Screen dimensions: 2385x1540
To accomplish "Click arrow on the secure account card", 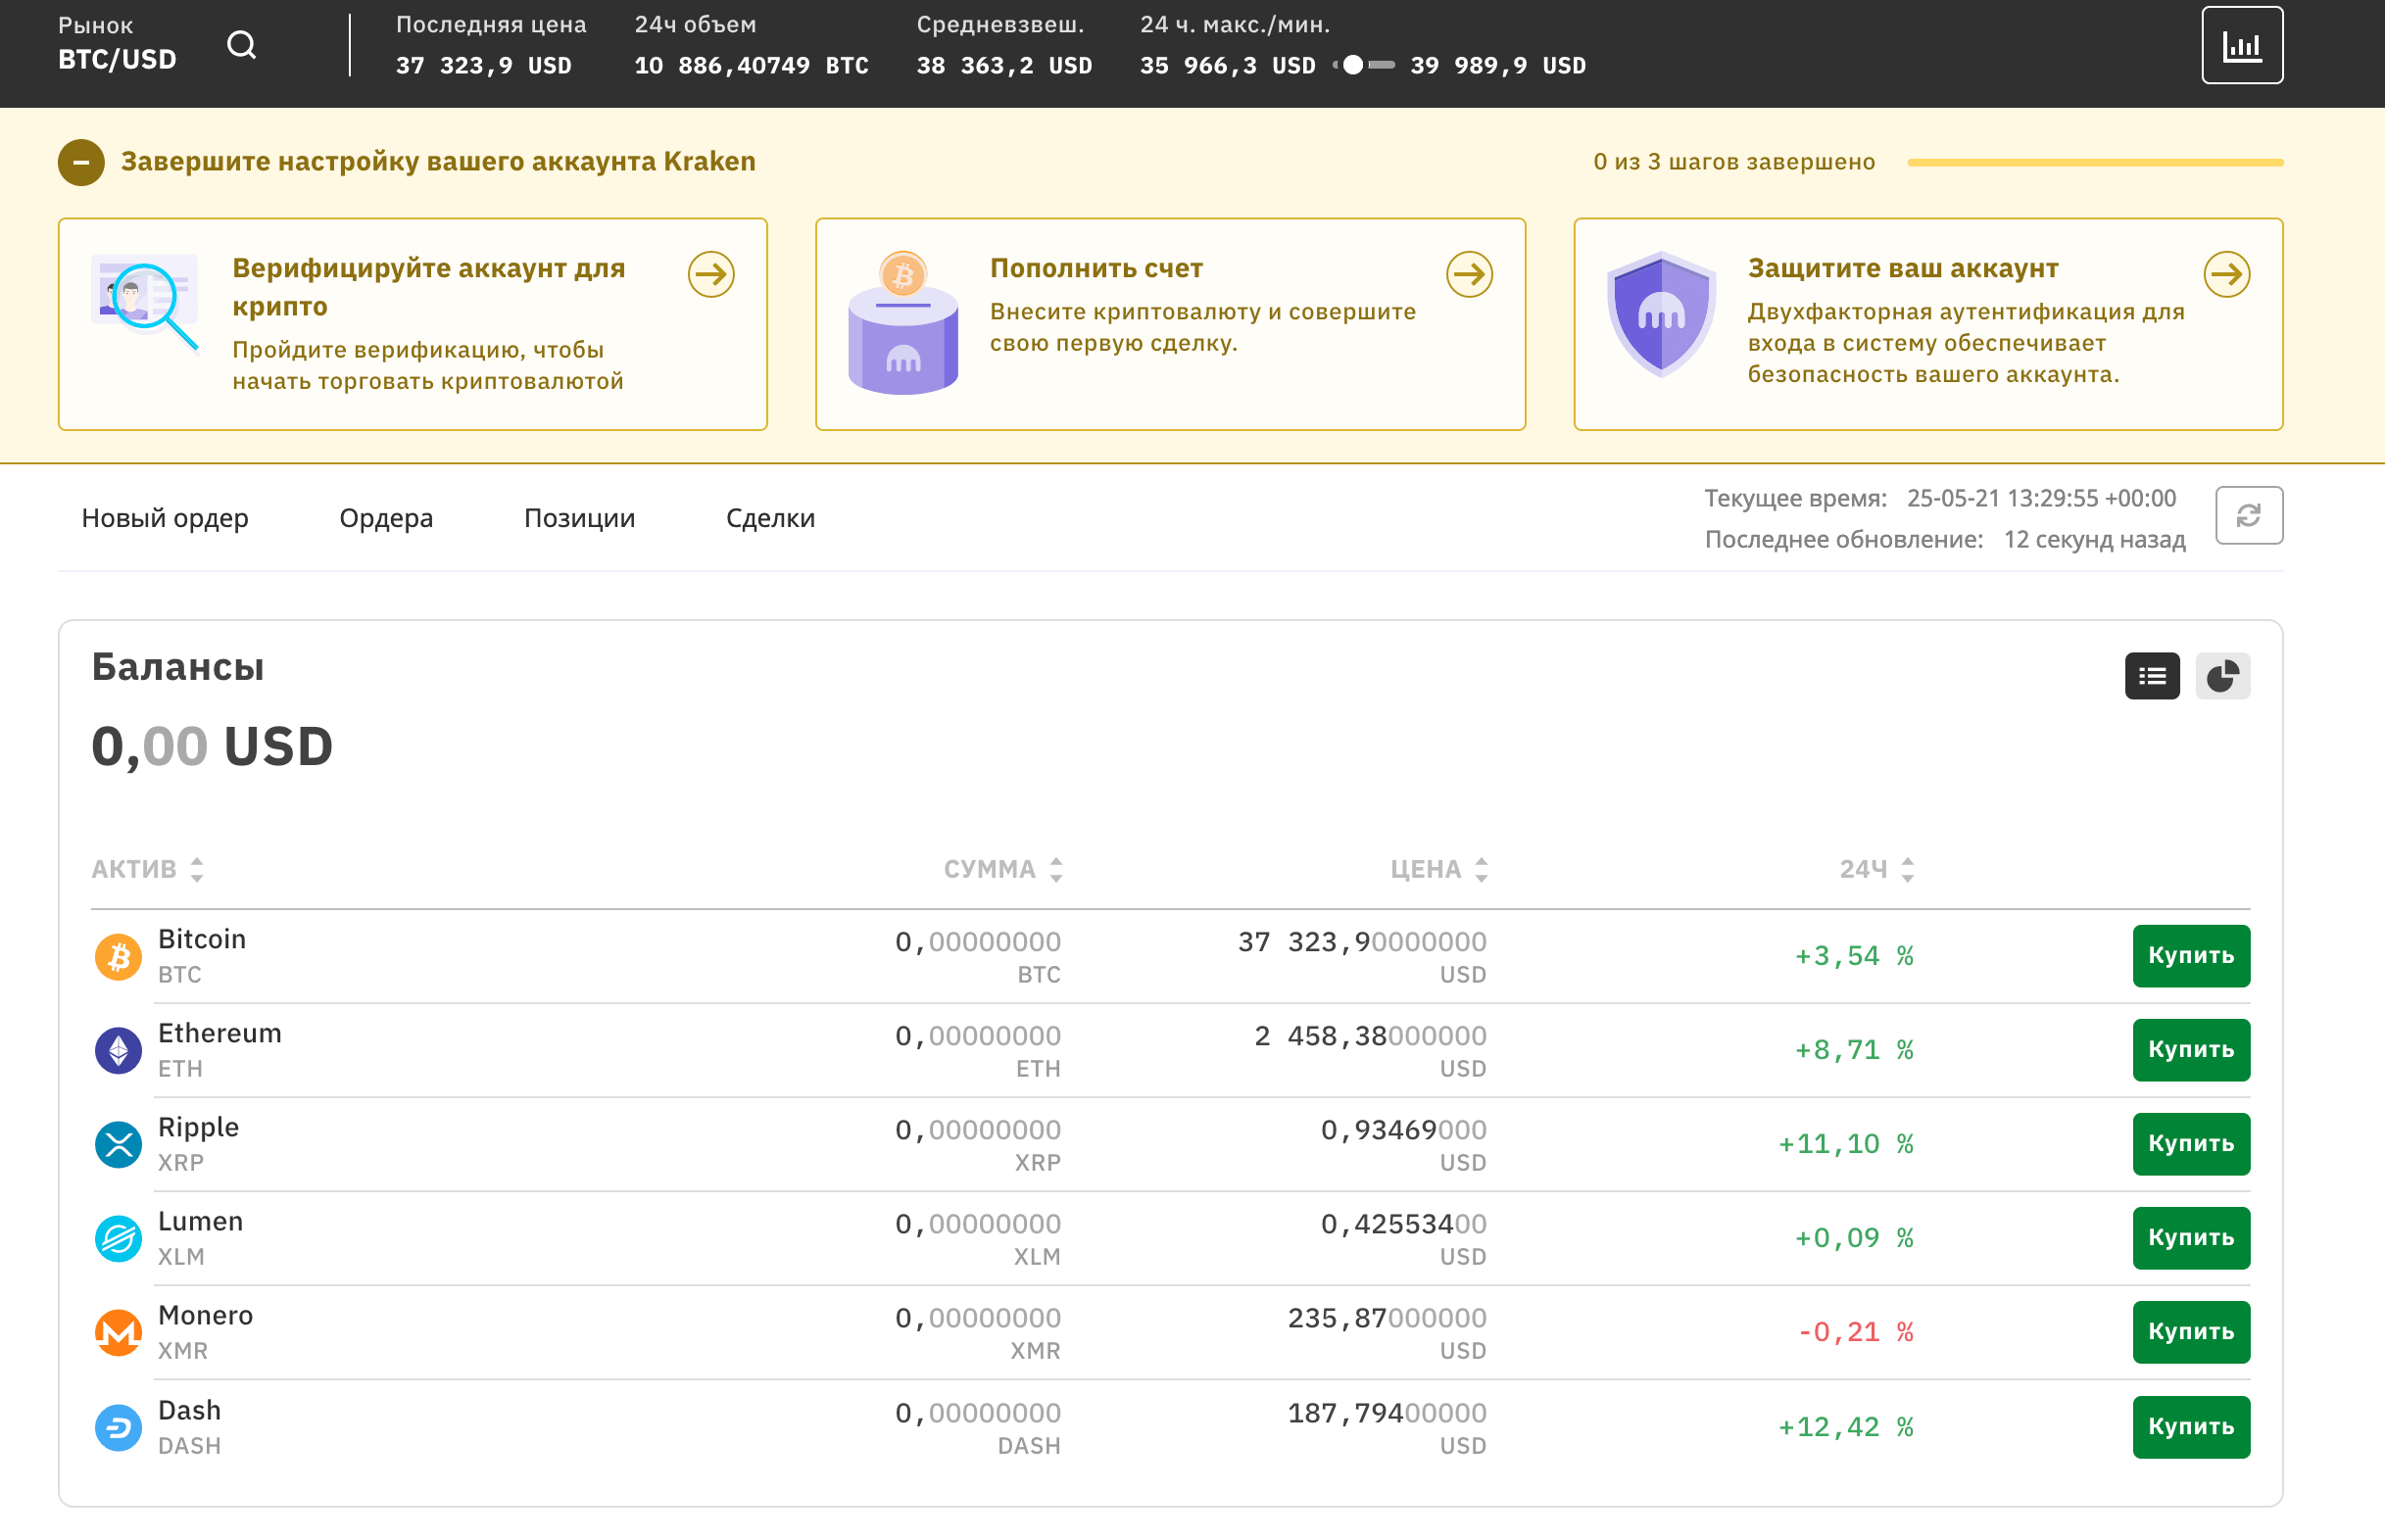I will (x=2226, y=274).
